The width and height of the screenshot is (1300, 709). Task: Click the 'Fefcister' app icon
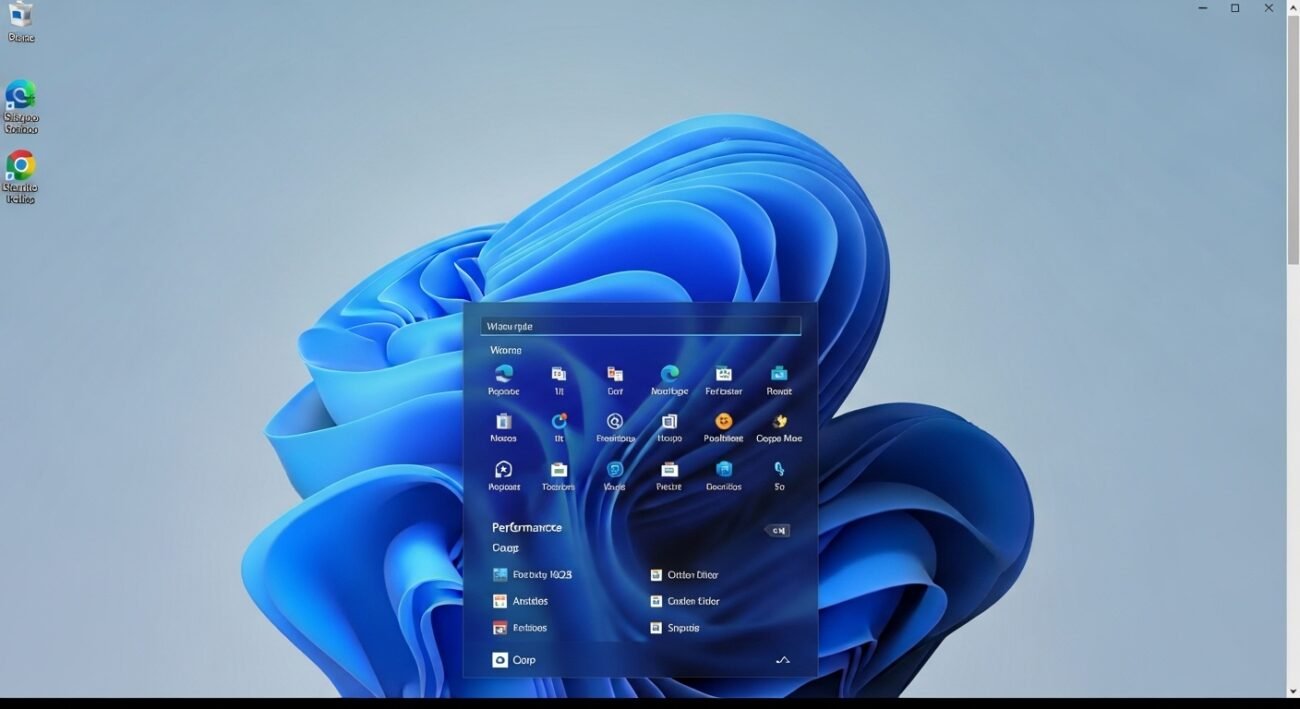(723, 374)
